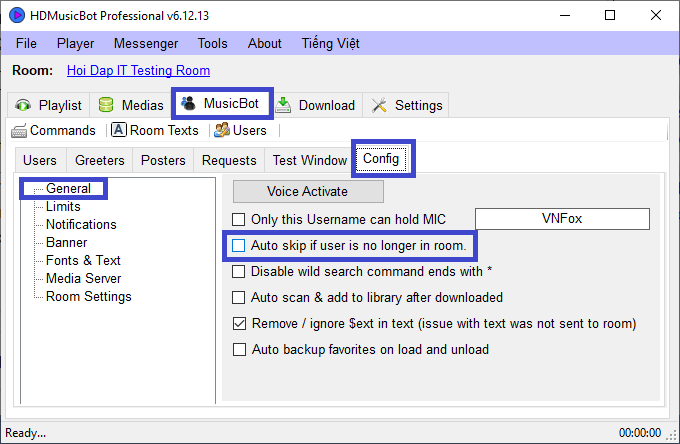The height and width of the screenshot is (444, 680).
Task: Select Limits in the config tree
Action: coord(63,206)
